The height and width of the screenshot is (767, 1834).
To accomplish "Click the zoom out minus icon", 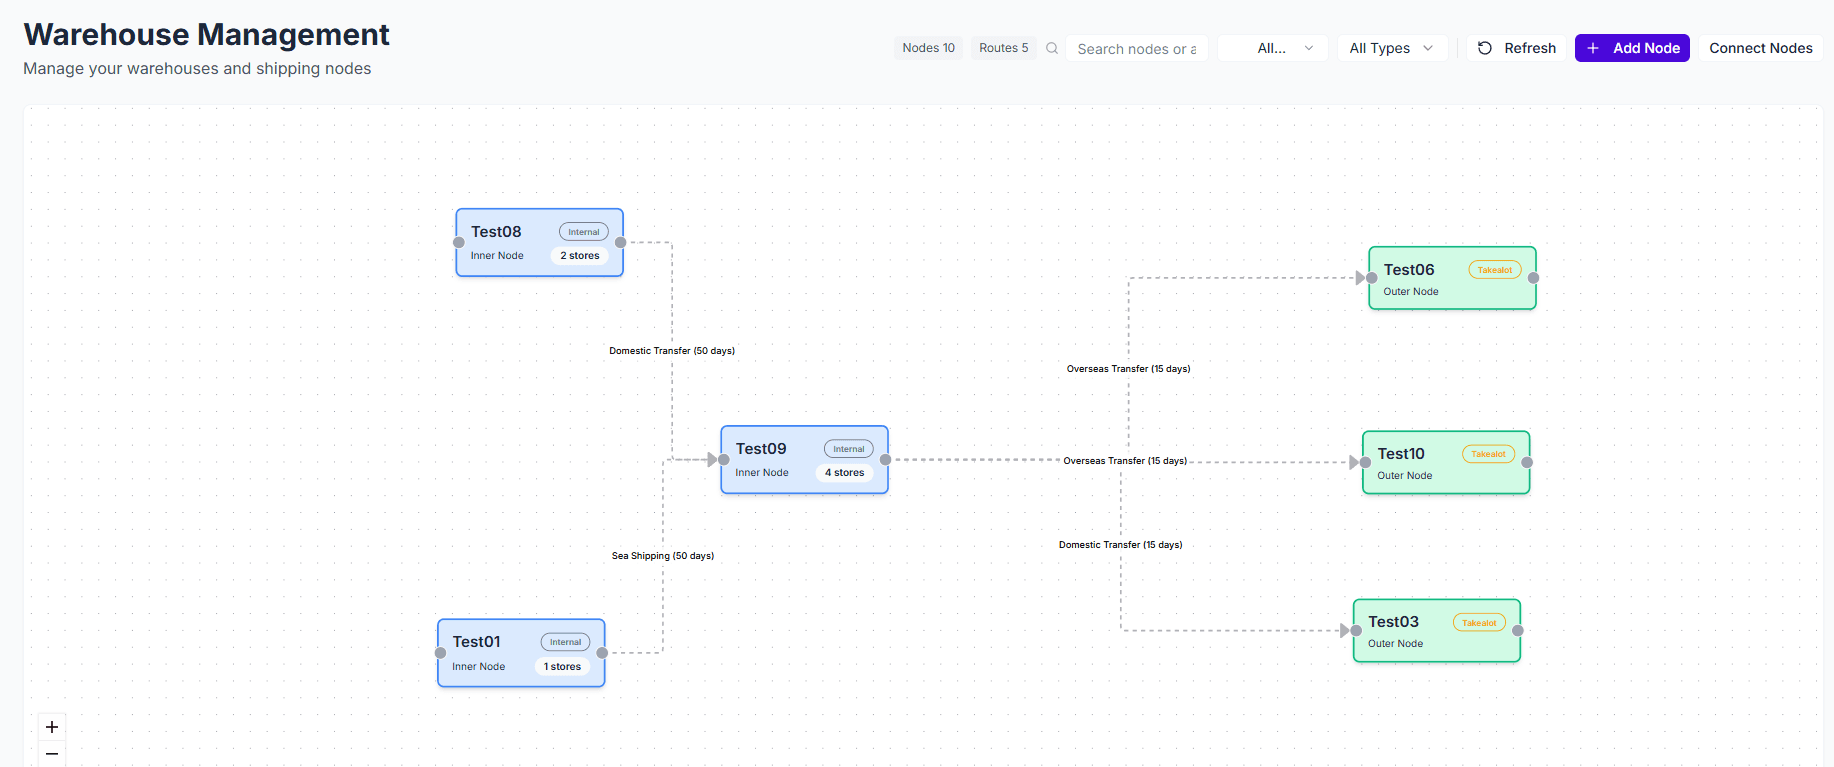I will tap(52, 754).
